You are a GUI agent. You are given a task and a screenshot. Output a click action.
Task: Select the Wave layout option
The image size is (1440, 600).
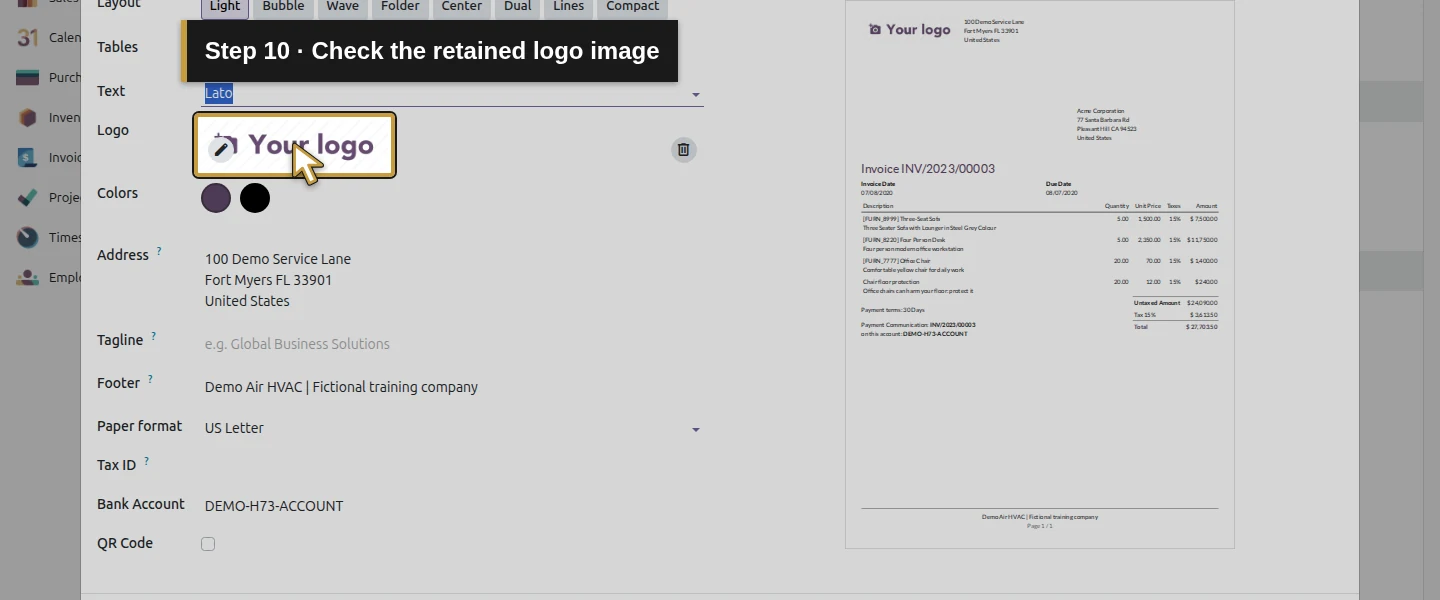click(x=342, y=6)
